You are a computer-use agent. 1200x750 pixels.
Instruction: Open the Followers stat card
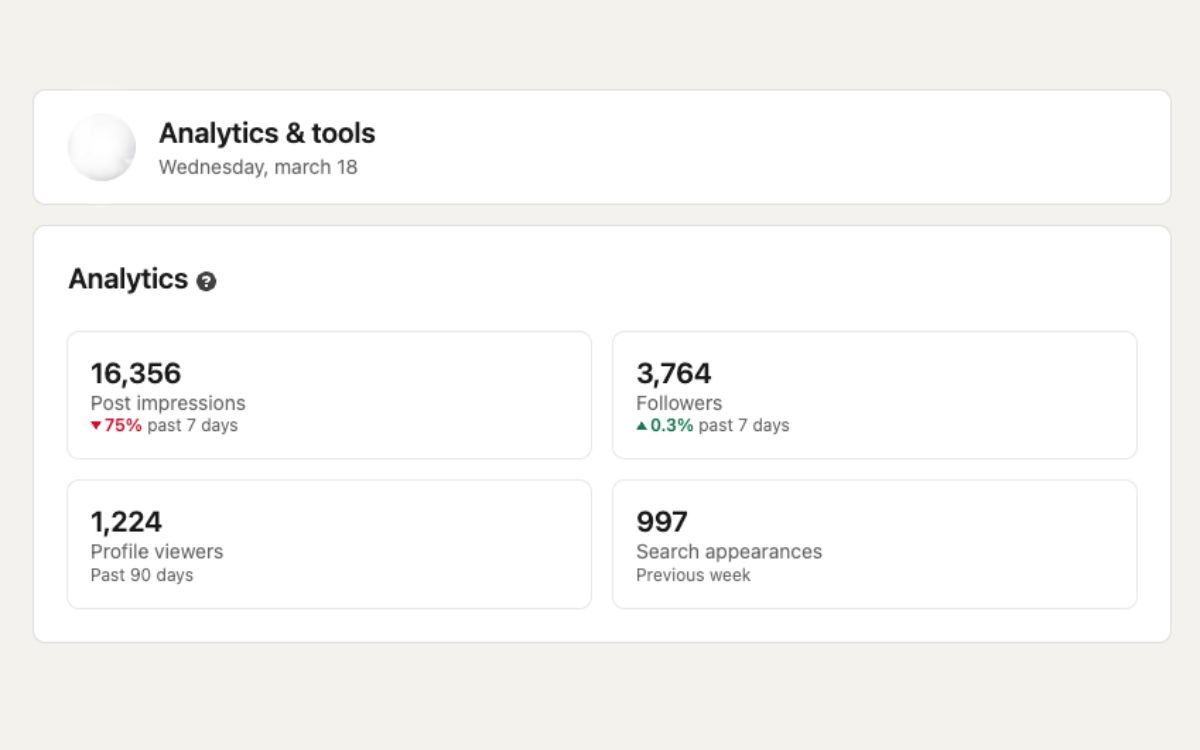[x=875, y=395]
